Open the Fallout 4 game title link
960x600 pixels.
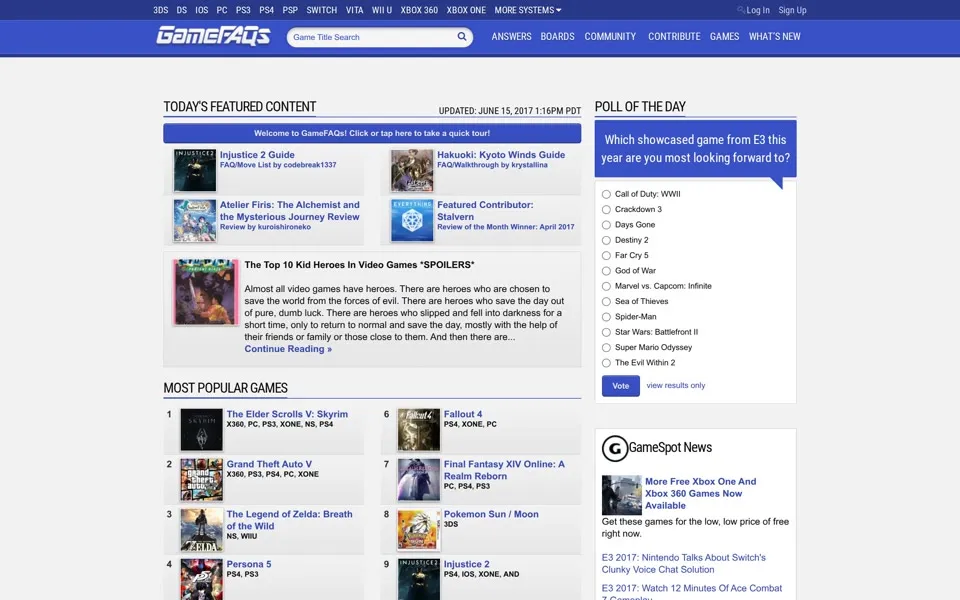pos(463,414)
